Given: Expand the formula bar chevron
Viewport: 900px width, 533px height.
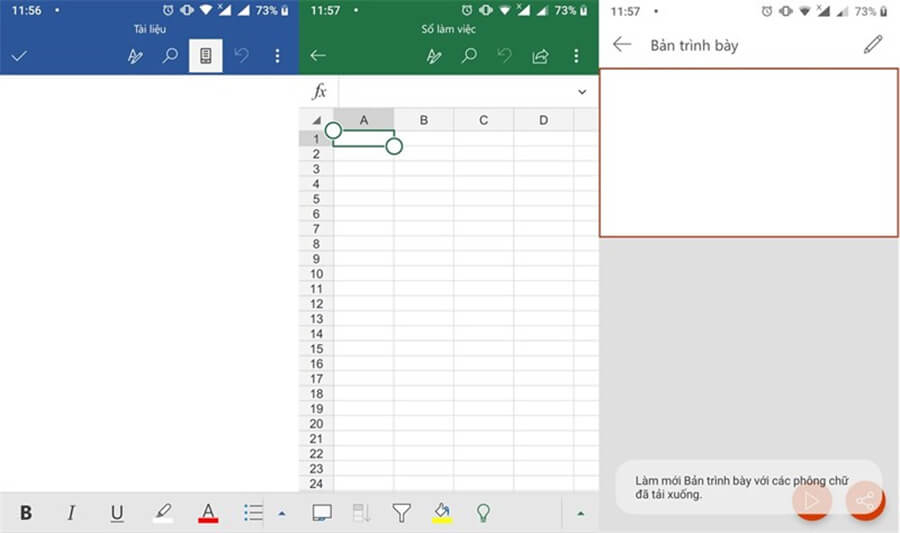Looking at the screenshot, I should pos(582,92).
